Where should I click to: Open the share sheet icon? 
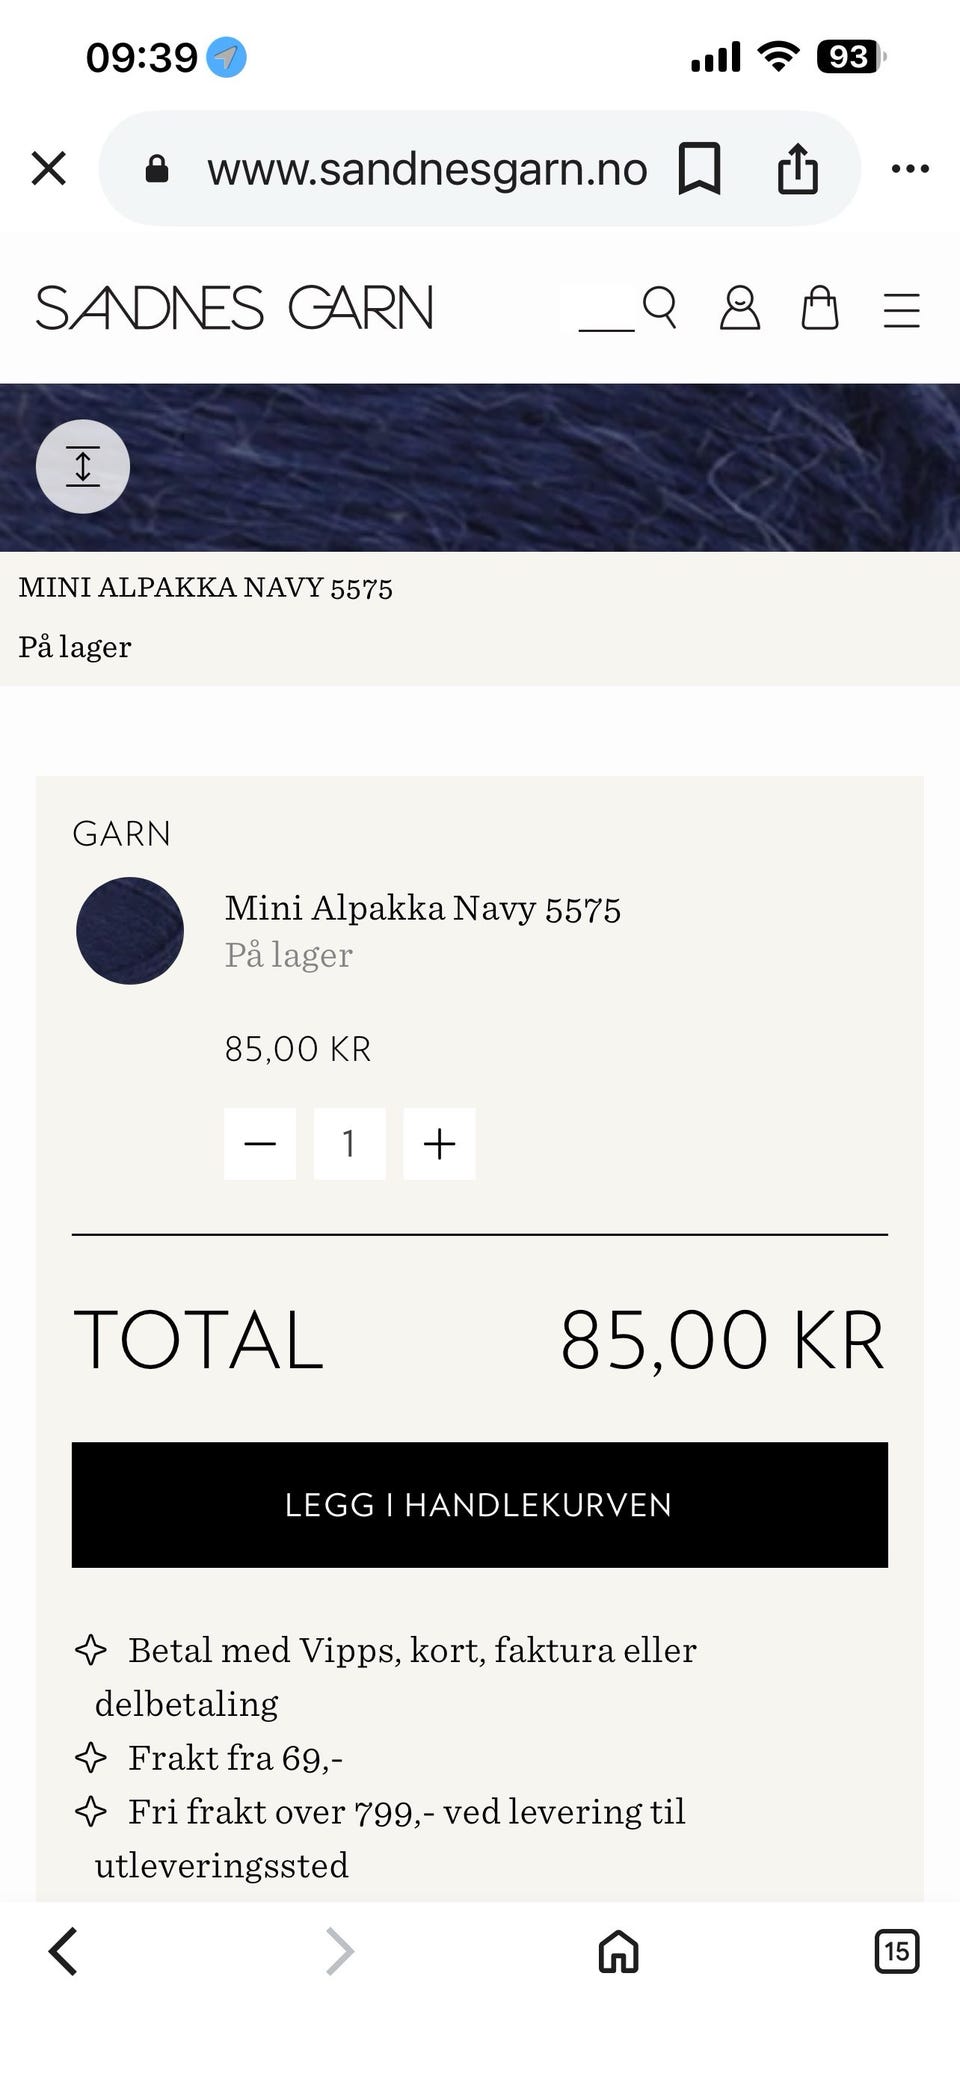pos(797,168)
